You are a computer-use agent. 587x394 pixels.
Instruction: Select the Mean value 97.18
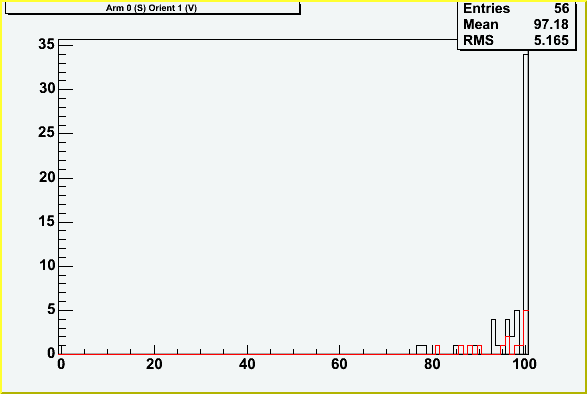click(x=551, y=24)
